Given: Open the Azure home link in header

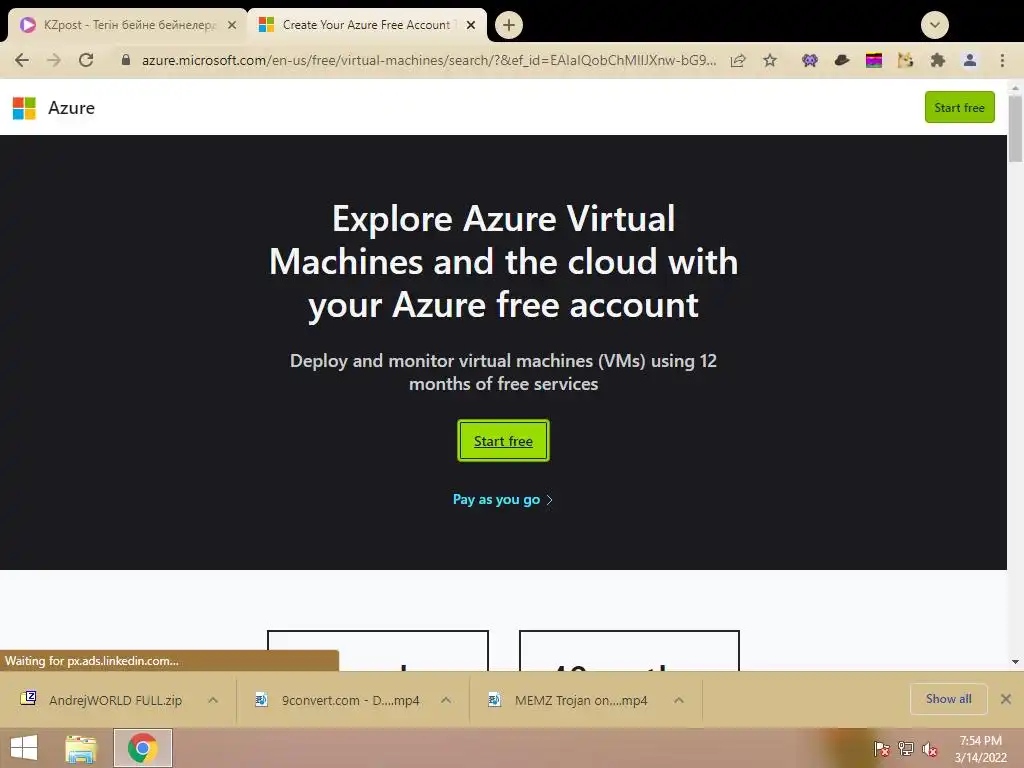Looking at the screenshot, I should coord(71,108).
